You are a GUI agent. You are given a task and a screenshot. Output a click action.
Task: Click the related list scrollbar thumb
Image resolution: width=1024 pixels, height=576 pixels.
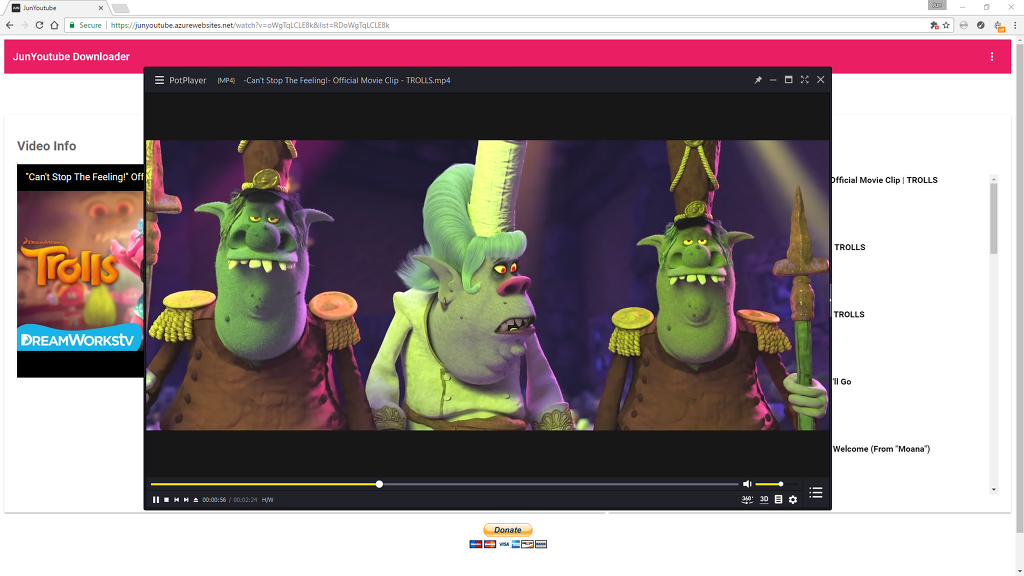tap(994, 219)
